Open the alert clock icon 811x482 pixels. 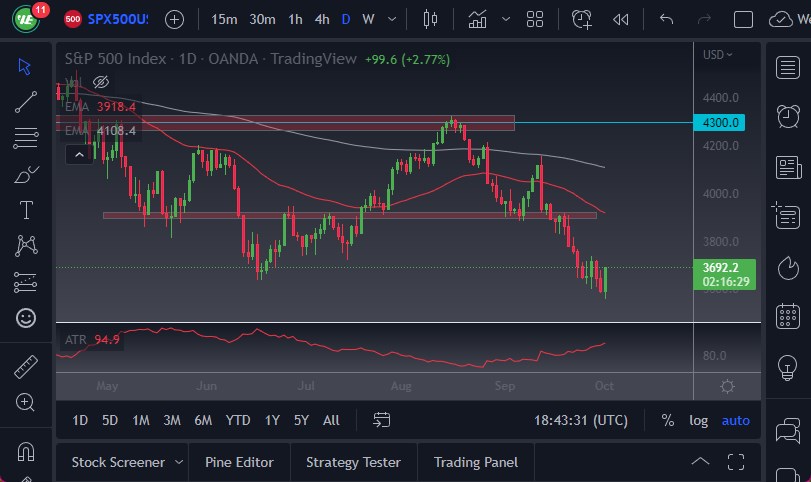581,19
